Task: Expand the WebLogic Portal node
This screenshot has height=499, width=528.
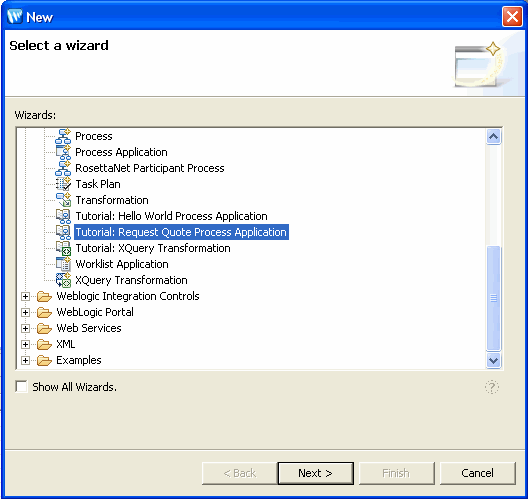Action: (x=25, y=312)
